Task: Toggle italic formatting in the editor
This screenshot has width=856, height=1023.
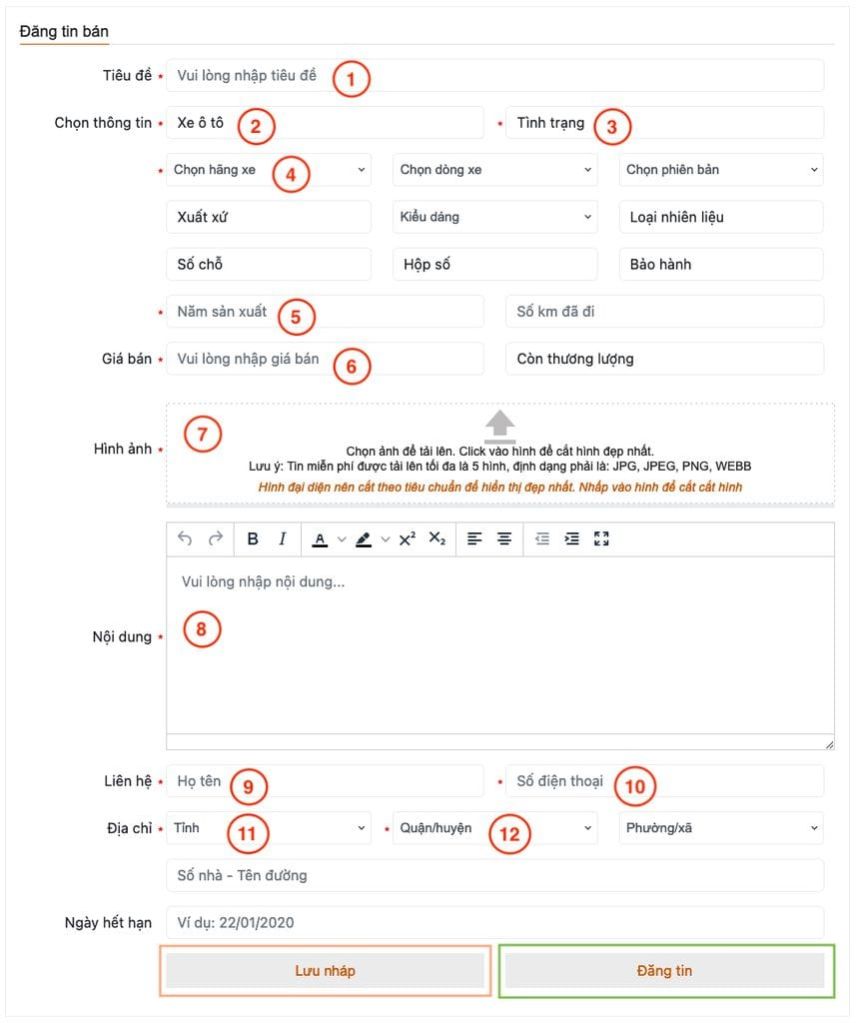Action: [283, 539]
